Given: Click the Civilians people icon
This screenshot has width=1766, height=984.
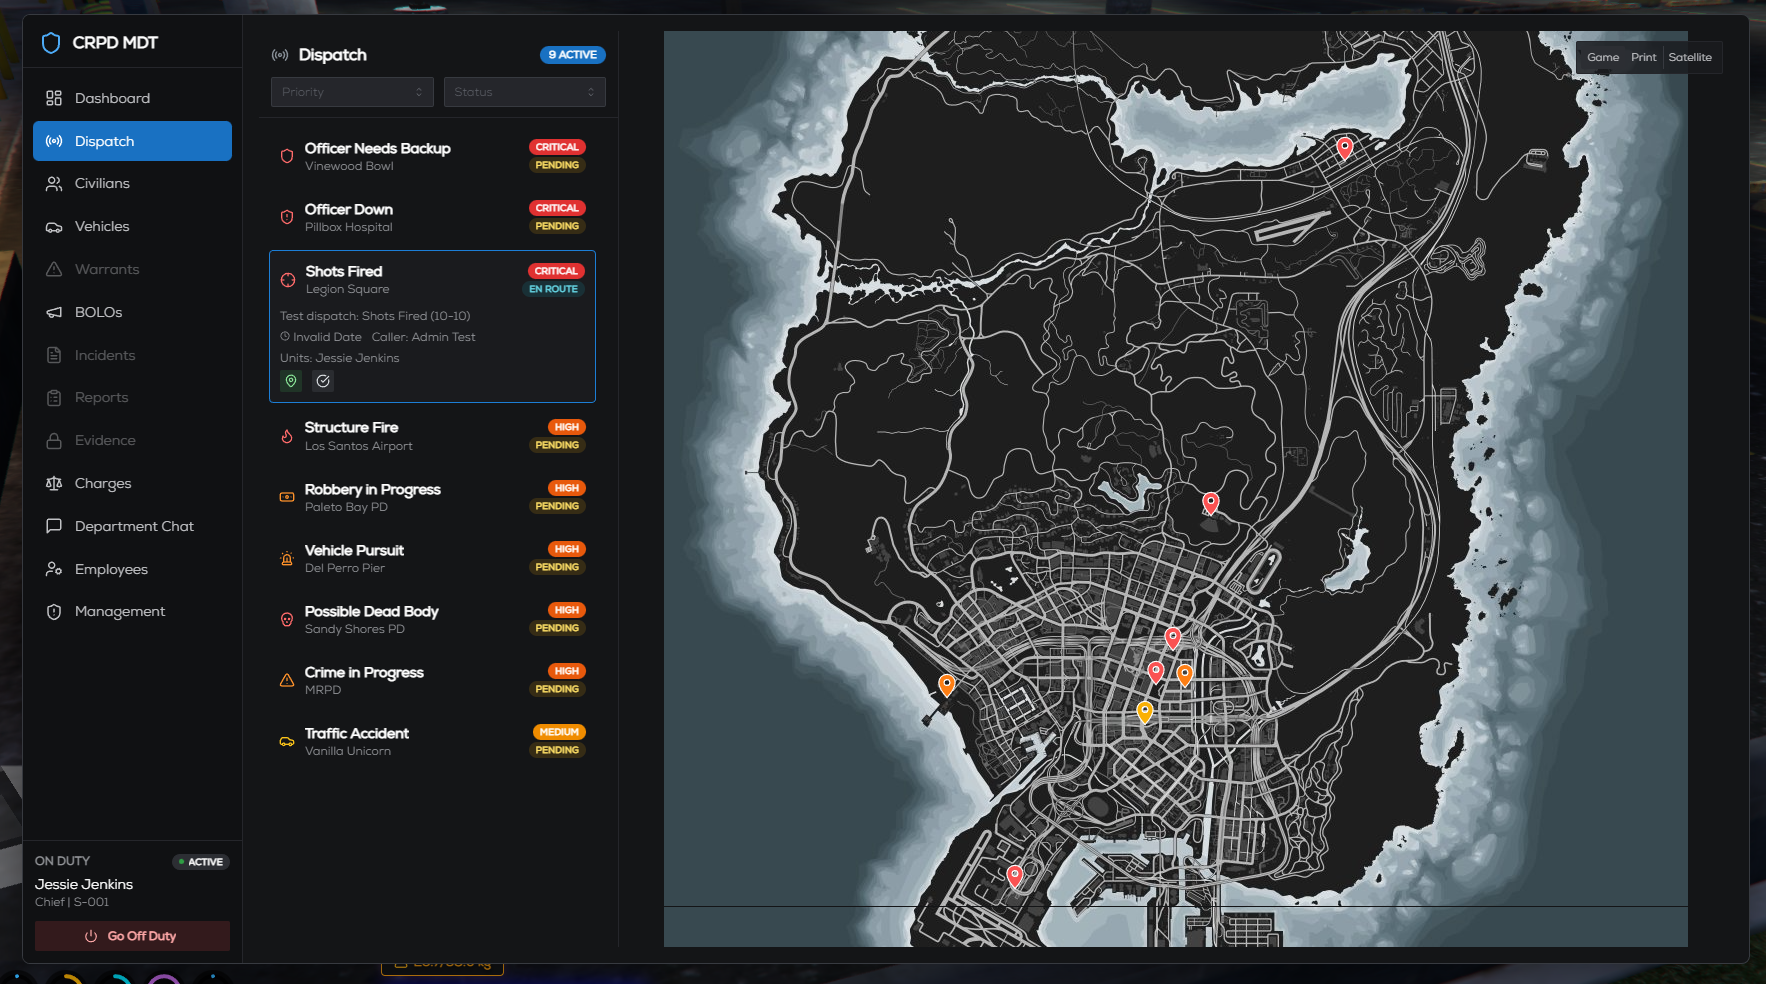Looking at the screenshot, I should tap(54, 184).
